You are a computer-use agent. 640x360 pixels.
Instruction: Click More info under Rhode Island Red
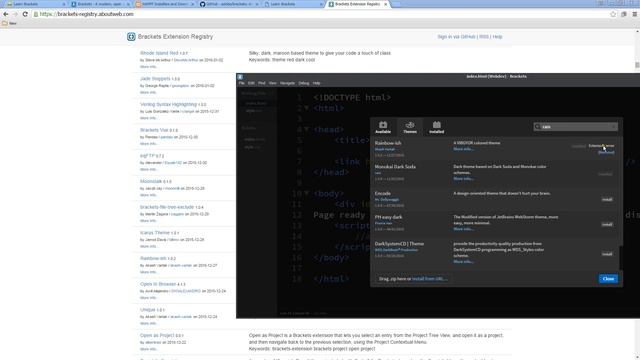tap(149, 67)
